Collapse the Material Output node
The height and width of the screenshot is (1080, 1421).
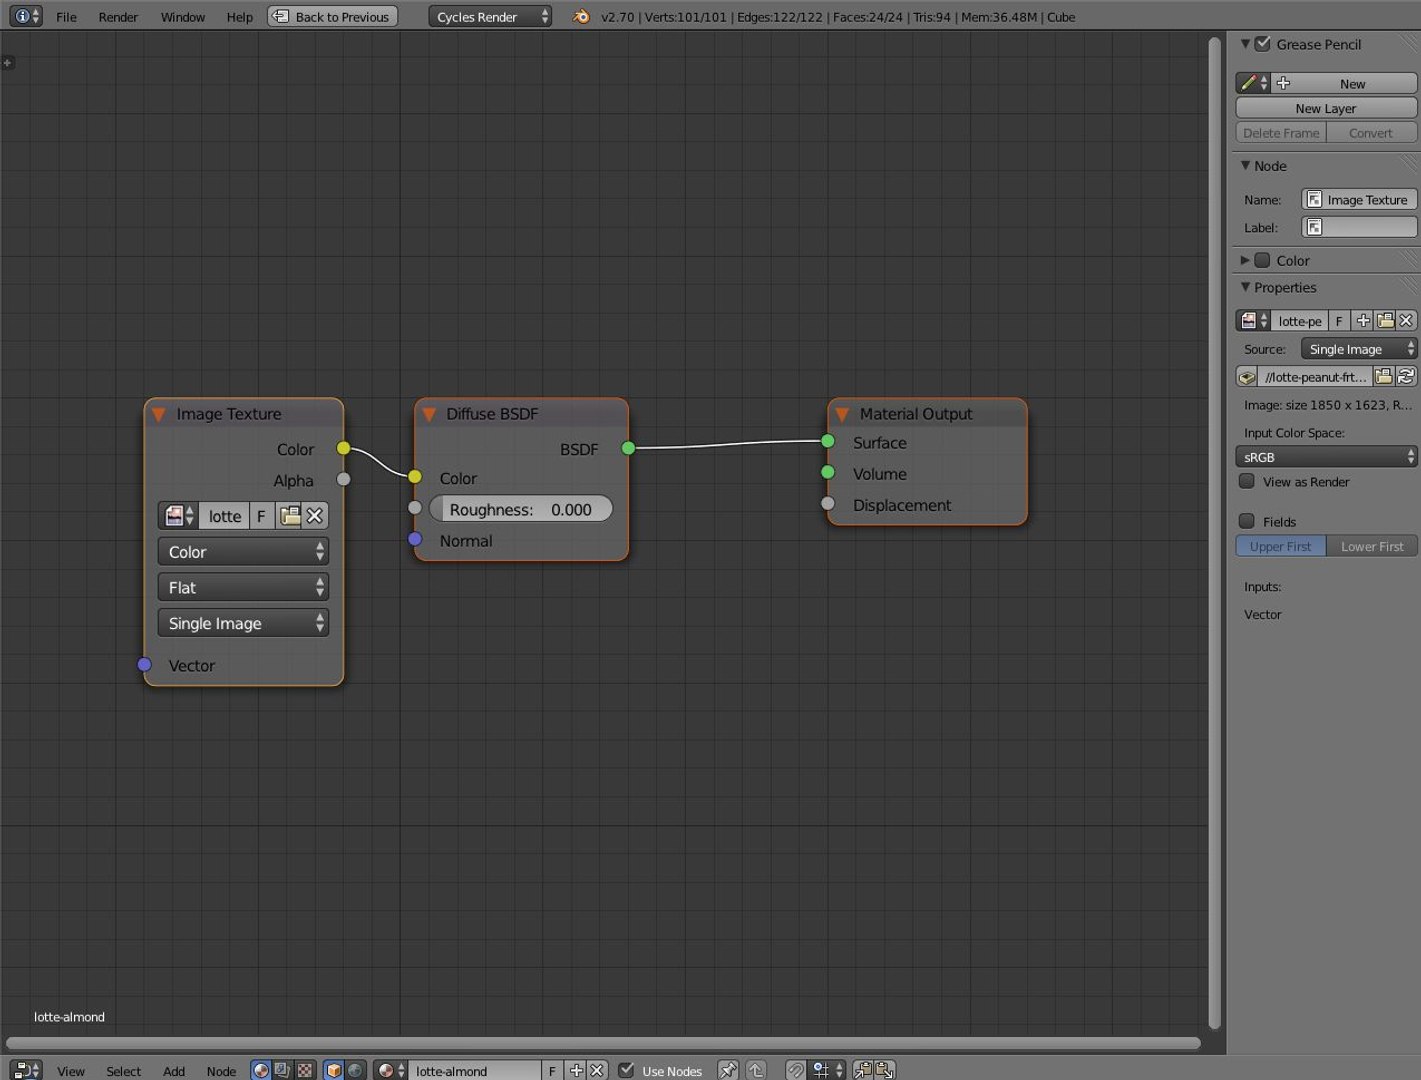pyautogui.click(x=842, y=414)
